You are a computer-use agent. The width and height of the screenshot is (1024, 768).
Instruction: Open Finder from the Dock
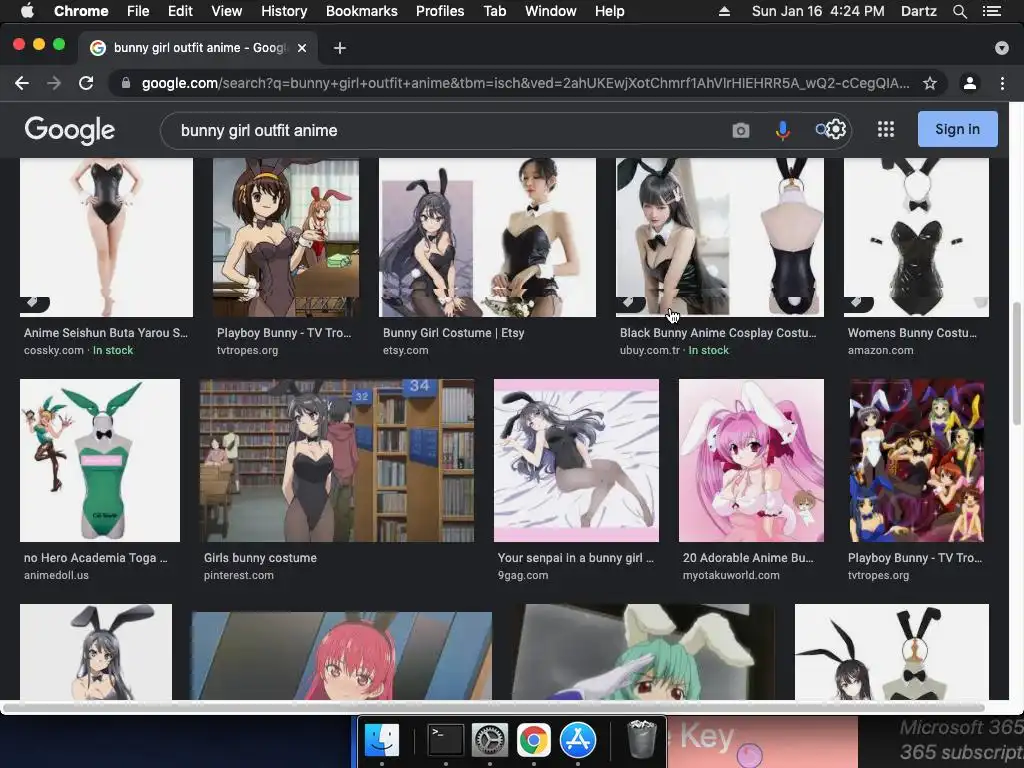381,740
